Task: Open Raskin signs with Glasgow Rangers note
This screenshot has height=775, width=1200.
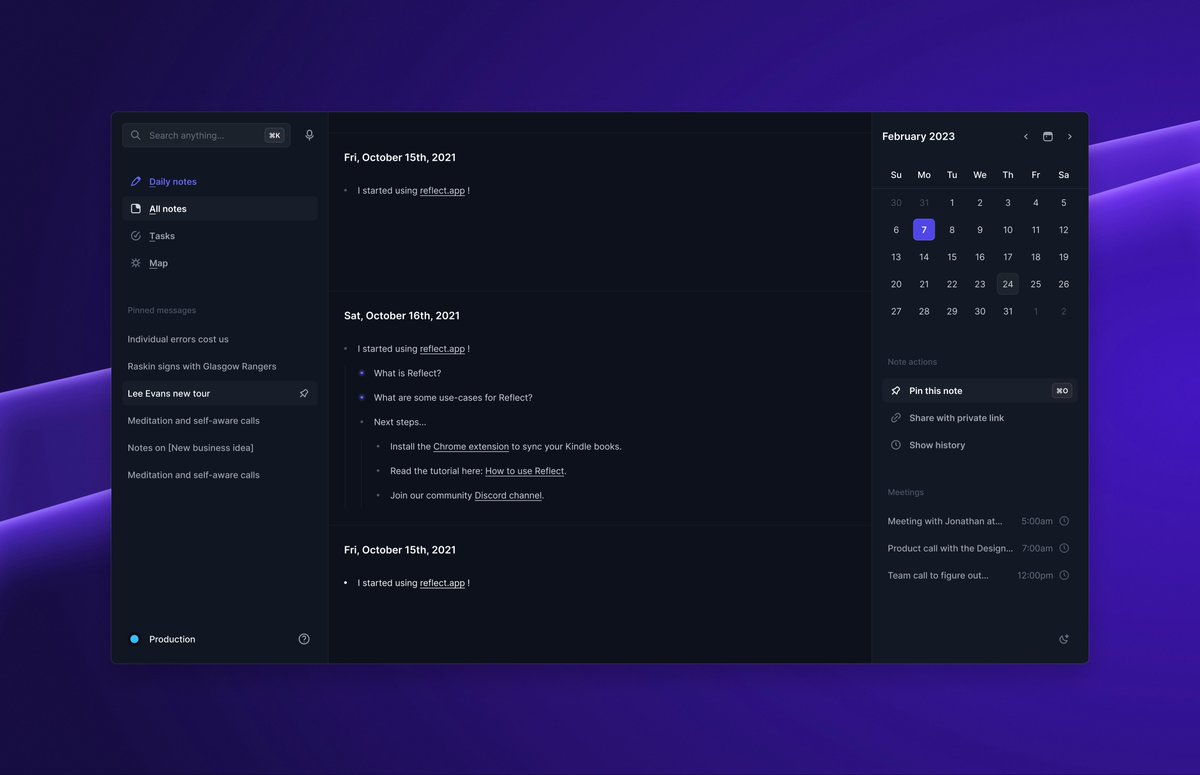Action: pos(202,366)
